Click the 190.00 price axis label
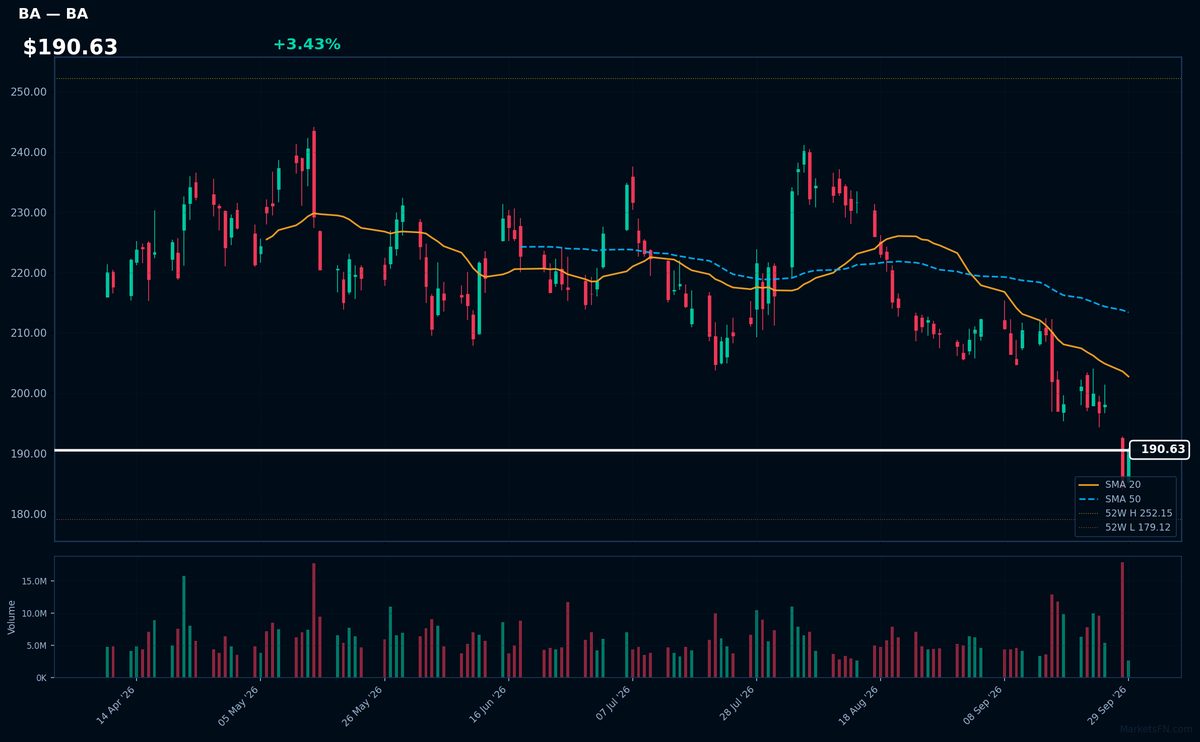This screenshot has width=1200, height=742. (x=28, y=454)
